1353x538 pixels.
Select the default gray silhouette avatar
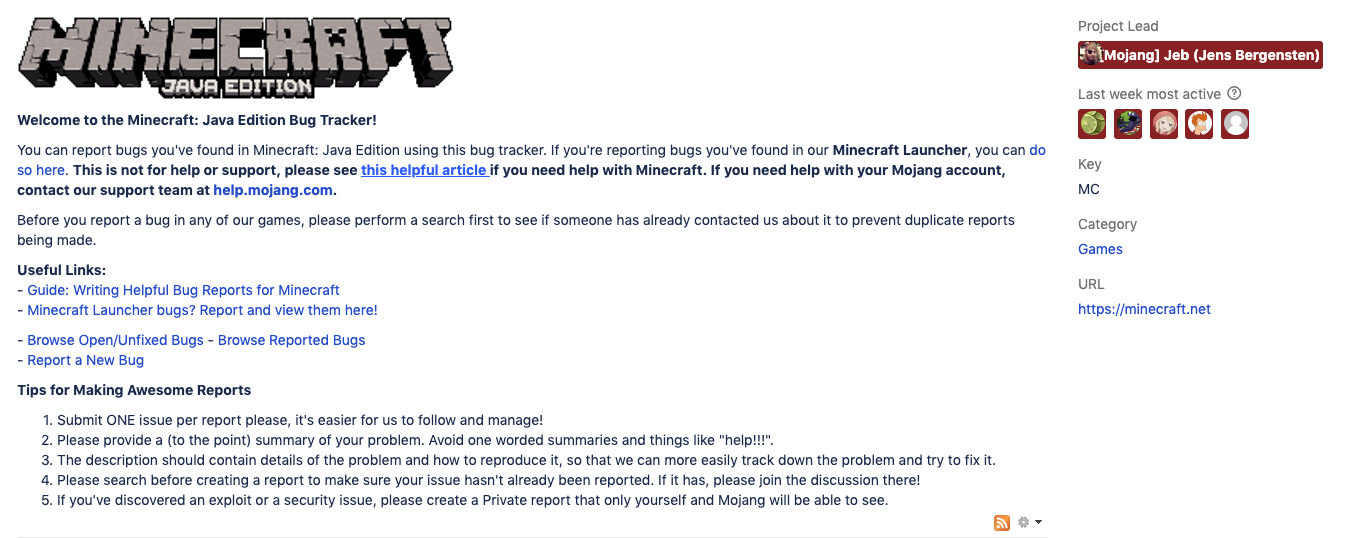pos(1236,124)
